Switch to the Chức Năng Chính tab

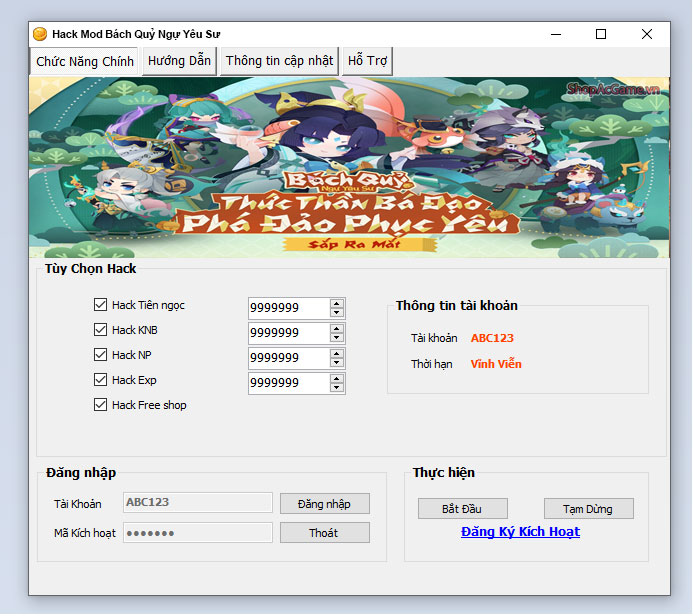tap(84, 61)
